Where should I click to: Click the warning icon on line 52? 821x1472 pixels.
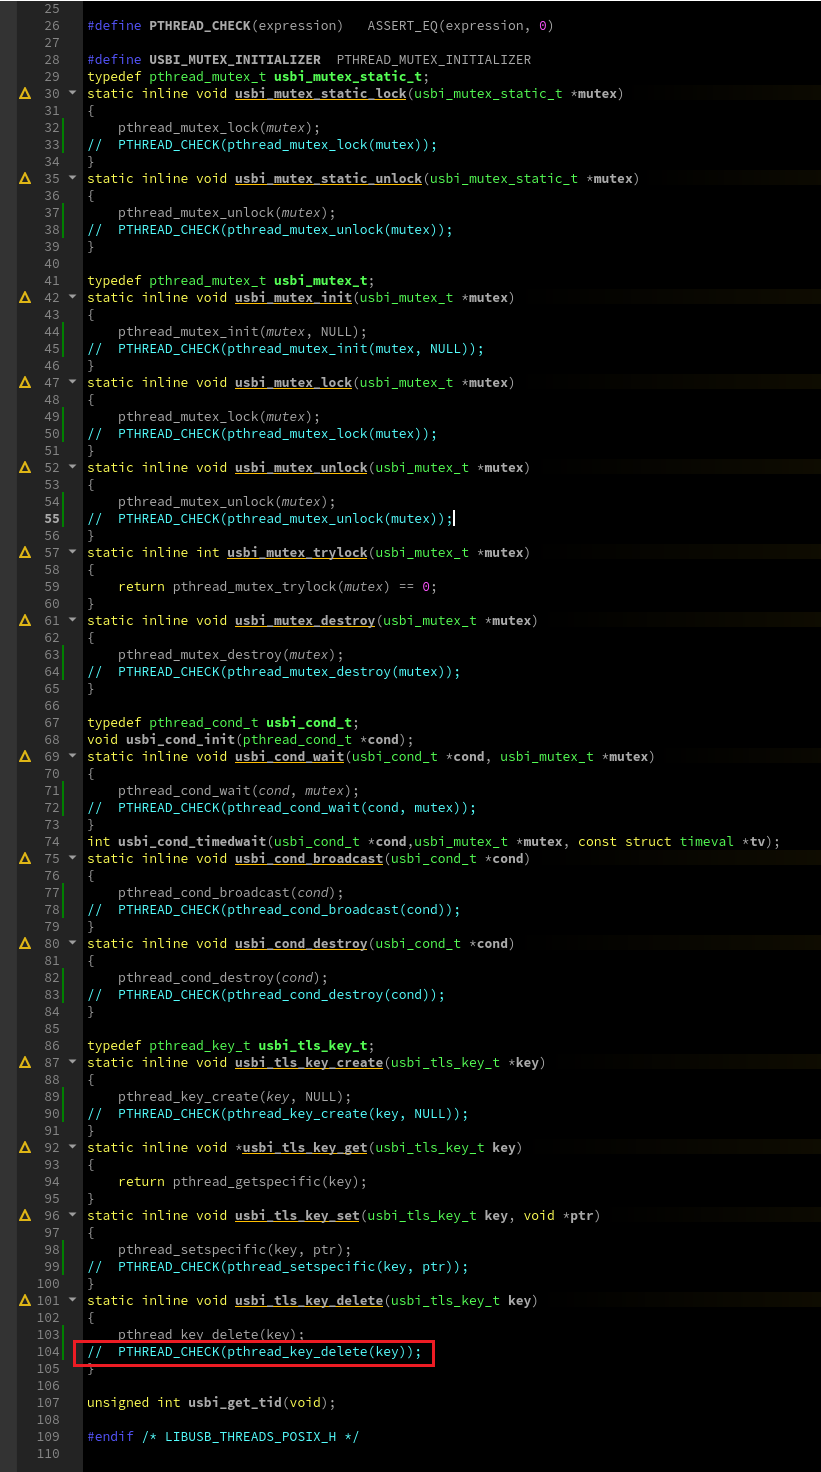(25, 468)
